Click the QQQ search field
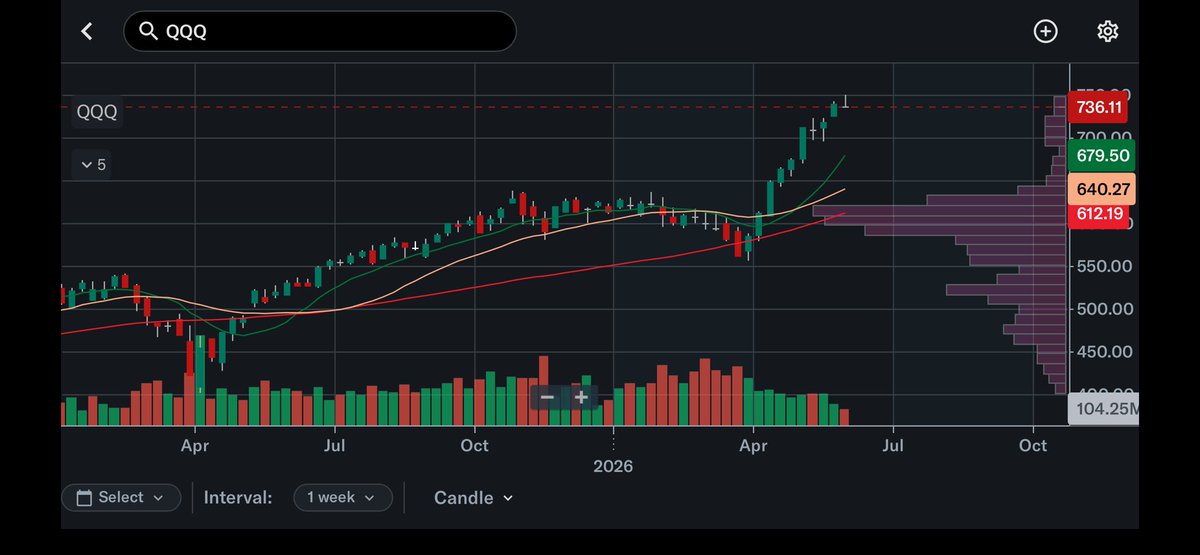The height and width of the screenshot is (555, 1200). [x=320, y=32]
